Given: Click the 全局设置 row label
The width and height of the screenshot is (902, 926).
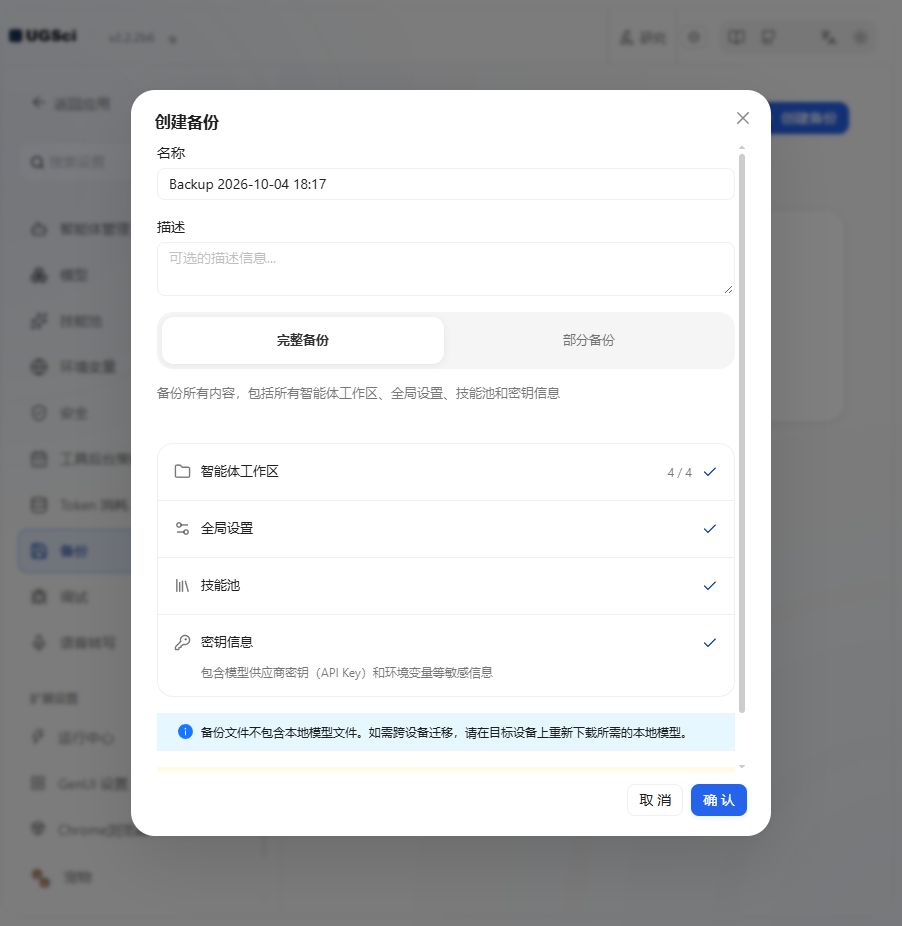Looking at the screenshot, I should coord(227,529).
